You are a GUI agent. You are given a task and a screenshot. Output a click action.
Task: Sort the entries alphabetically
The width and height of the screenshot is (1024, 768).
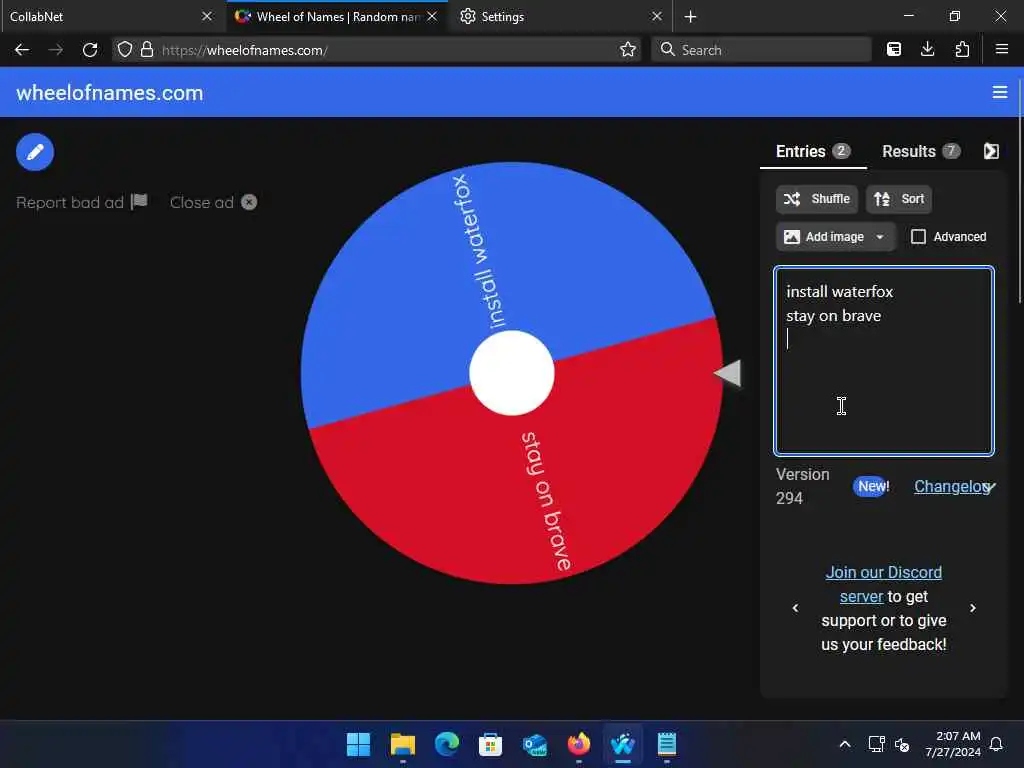coord(899,199)
